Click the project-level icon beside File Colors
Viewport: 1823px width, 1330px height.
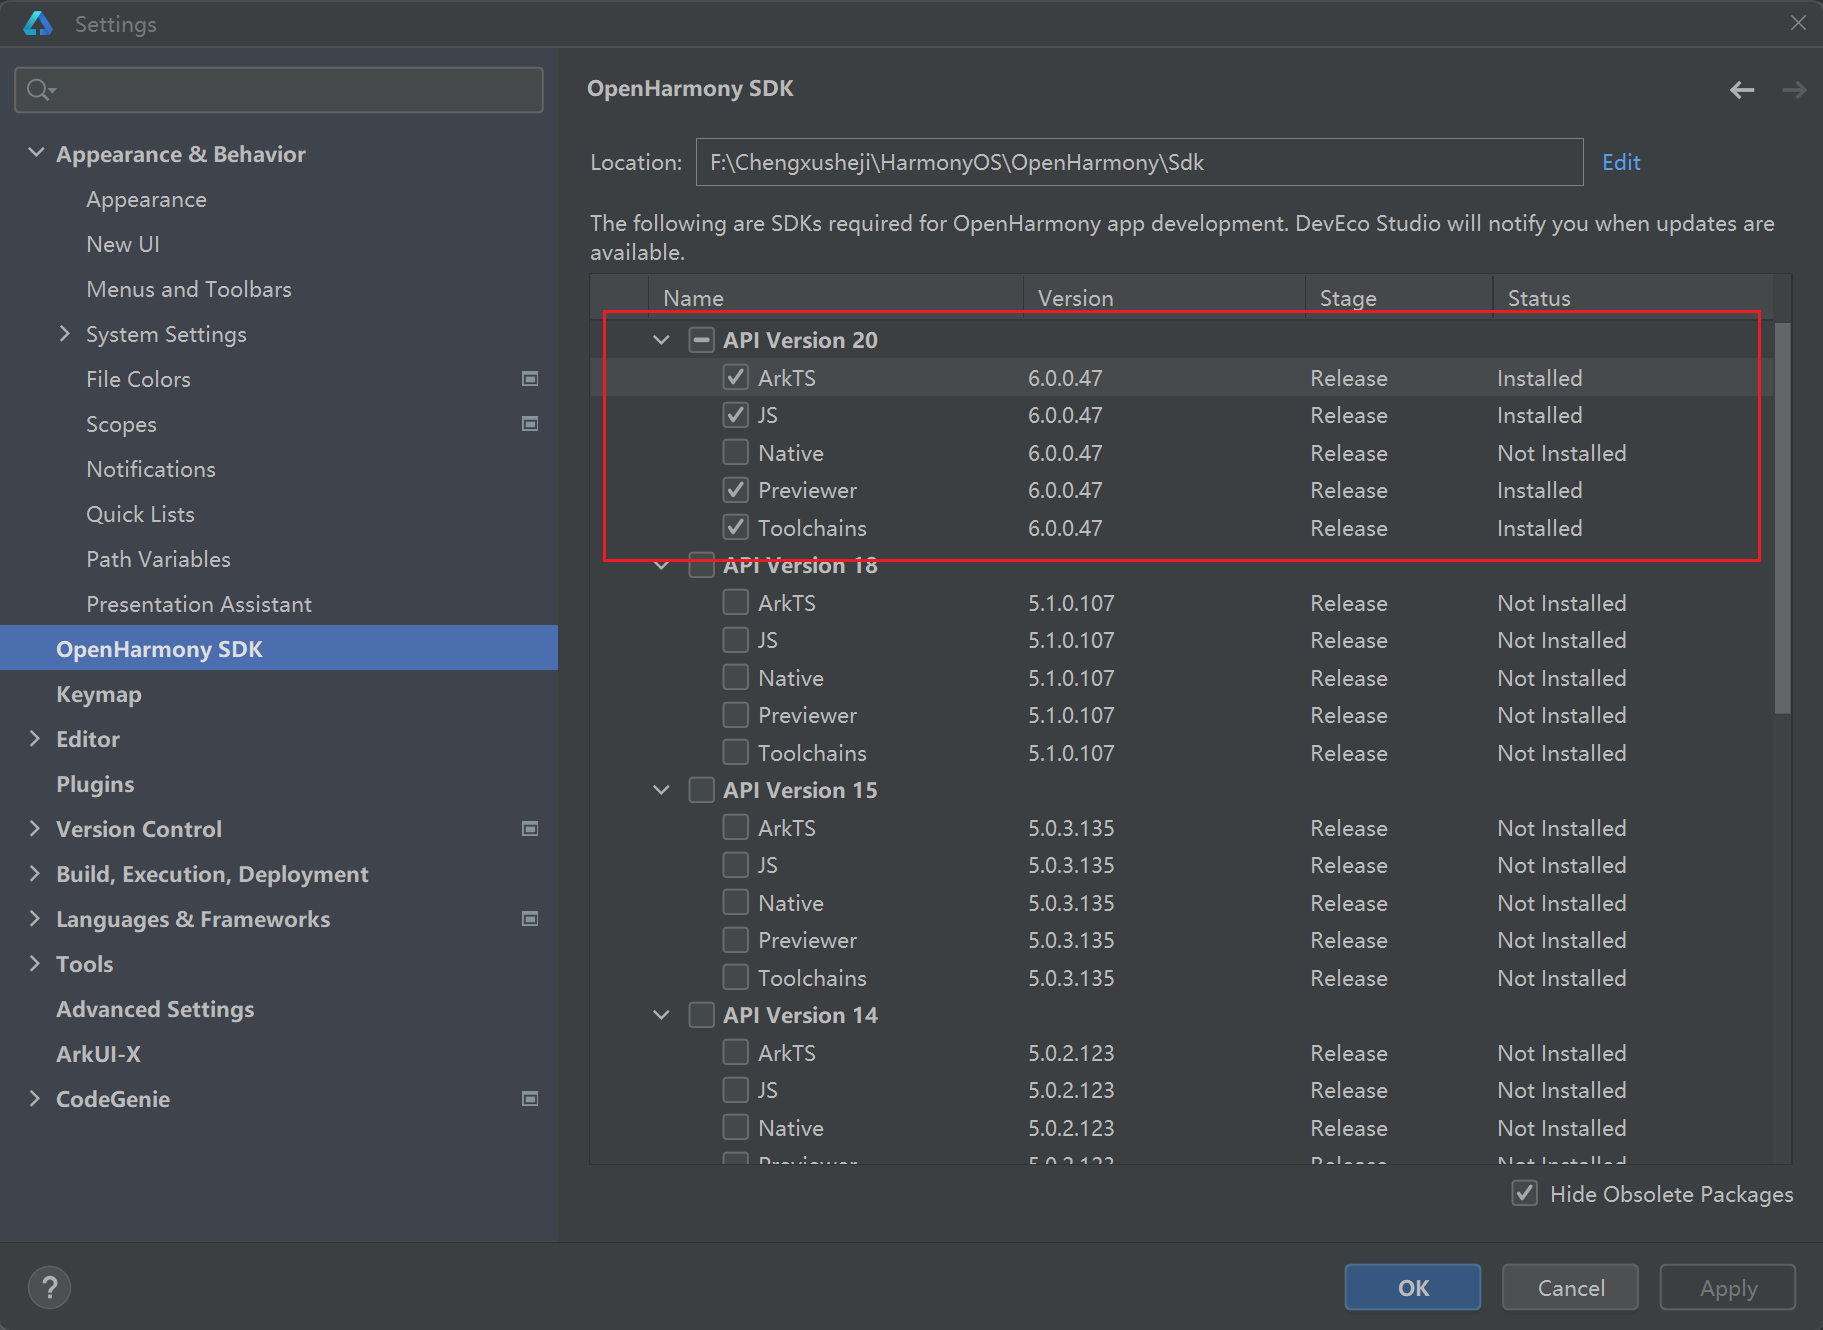530,379
